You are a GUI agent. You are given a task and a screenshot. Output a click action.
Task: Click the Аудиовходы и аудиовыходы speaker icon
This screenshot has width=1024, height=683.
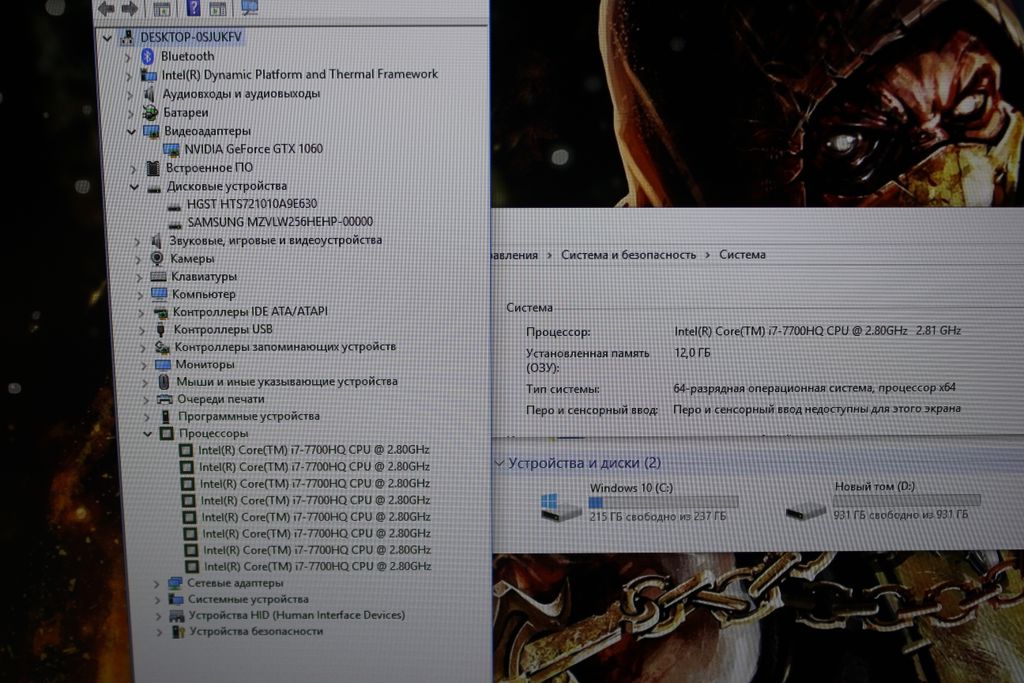(149, 94)
